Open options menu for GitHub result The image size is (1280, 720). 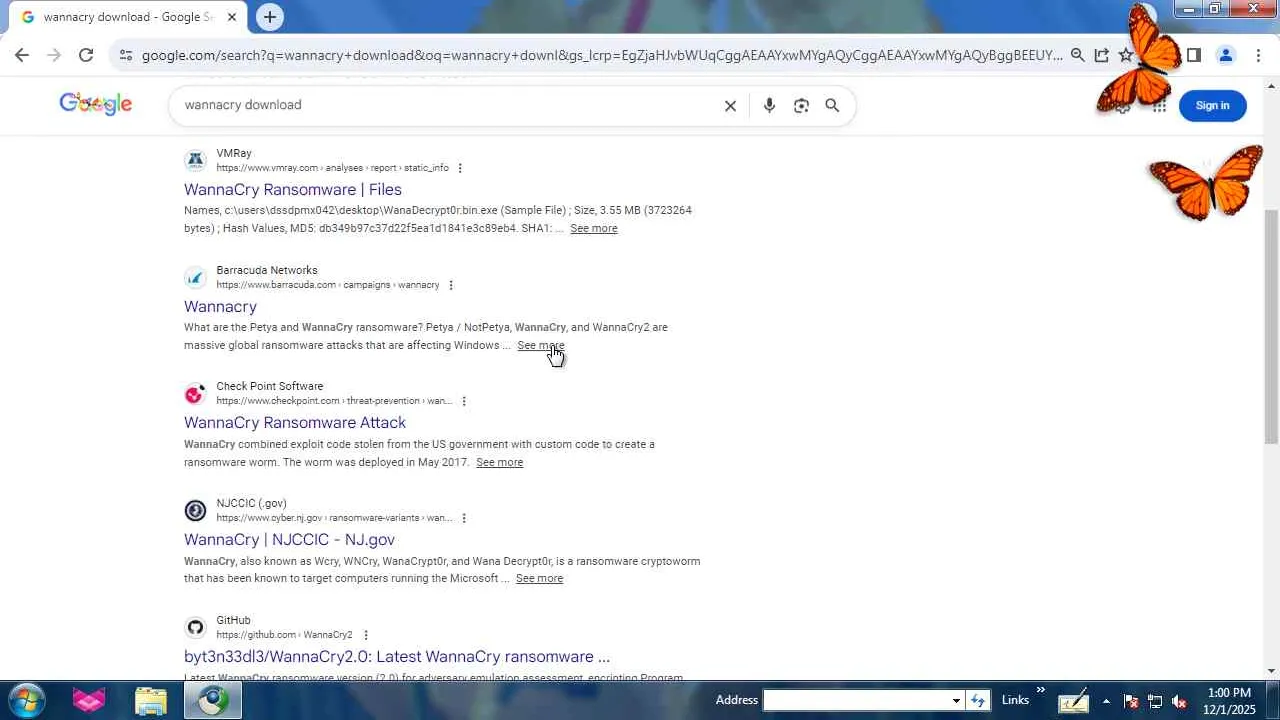(366, 635)
